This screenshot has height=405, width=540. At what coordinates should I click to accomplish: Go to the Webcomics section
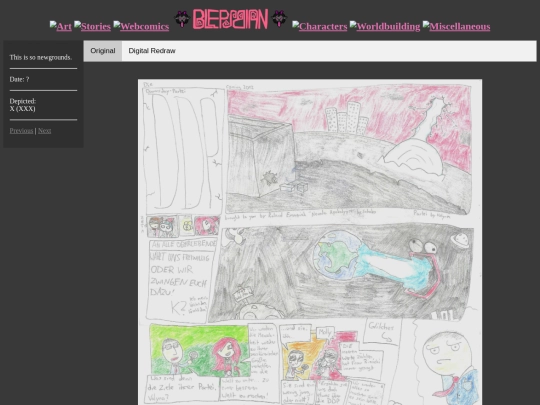click(141, 26)
